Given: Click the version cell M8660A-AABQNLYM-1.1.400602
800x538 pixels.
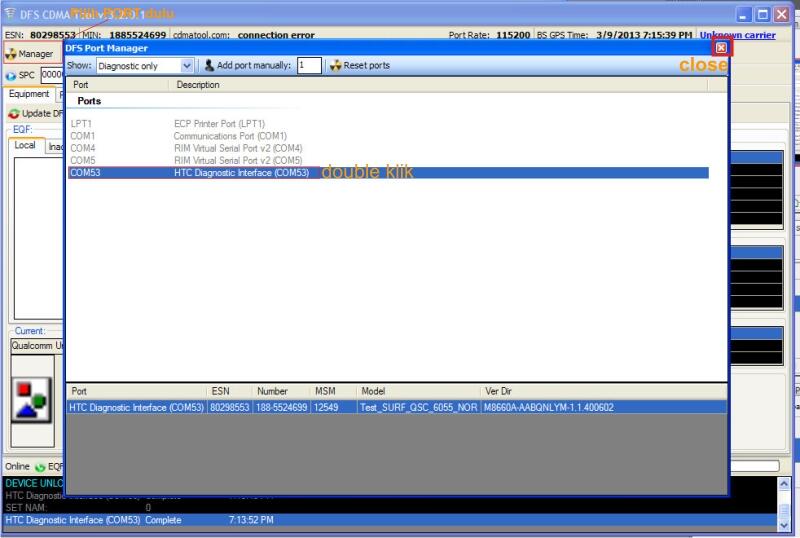Looking at the screenshot, I should [x=548, y=407].
